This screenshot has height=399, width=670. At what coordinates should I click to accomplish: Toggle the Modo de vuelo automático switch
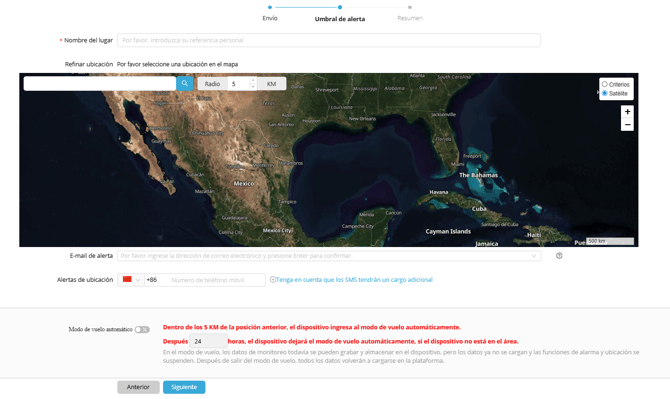click(x=142, y=329)
